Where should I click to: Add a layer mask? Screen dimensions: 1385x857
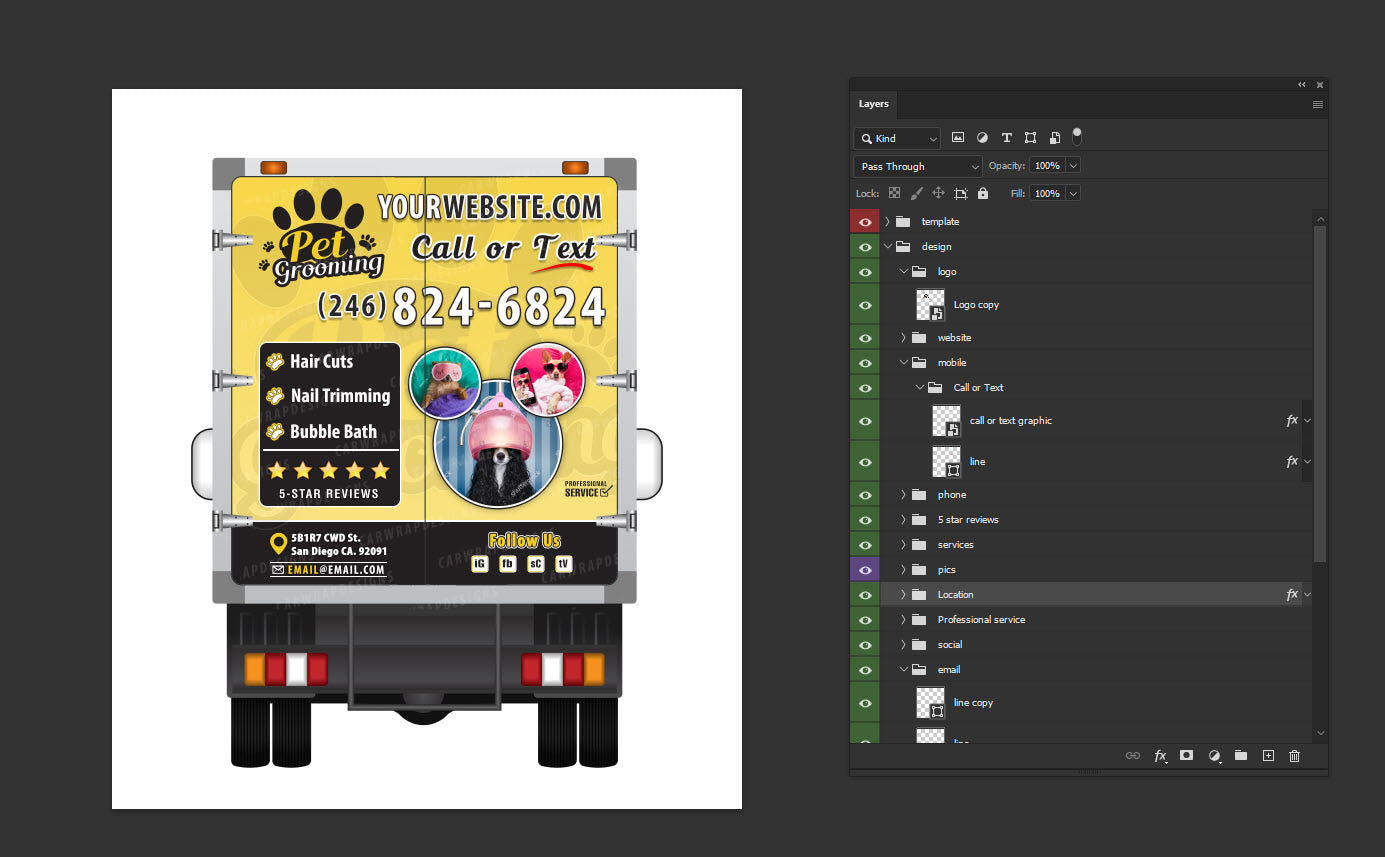coord(1186,756)
